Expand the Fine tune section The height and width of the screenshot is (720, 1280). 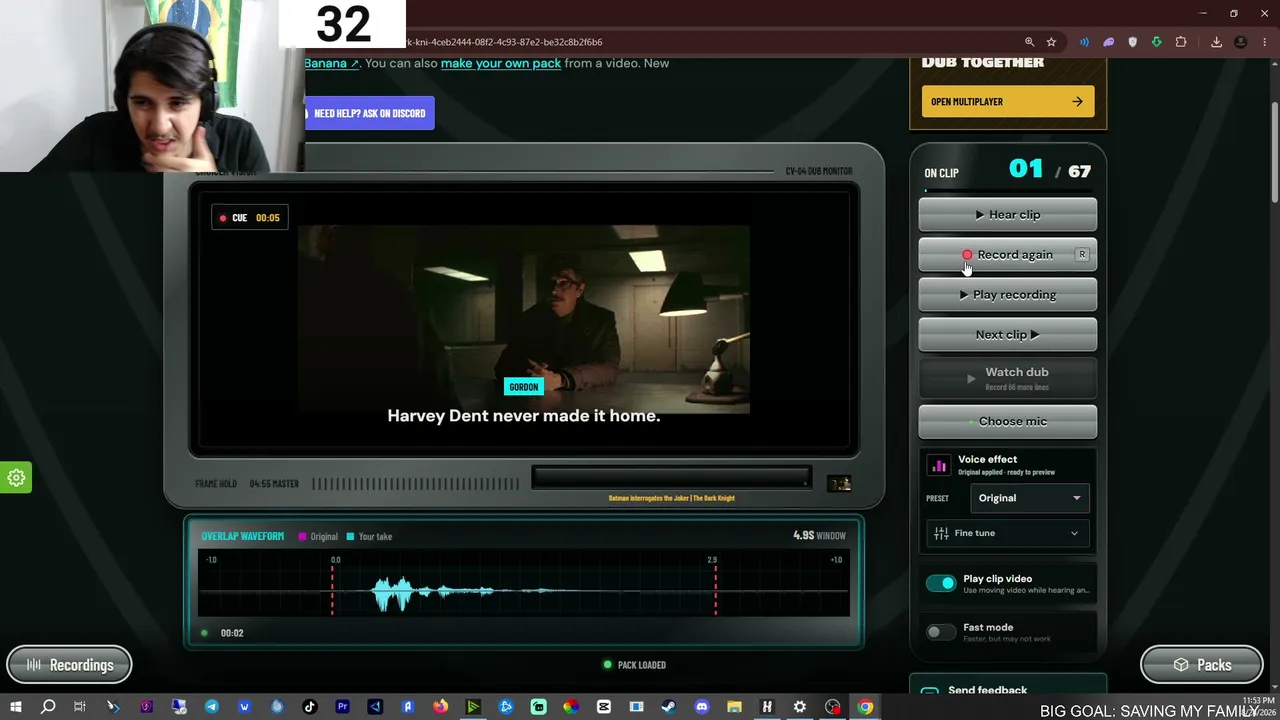[1008, 533]
